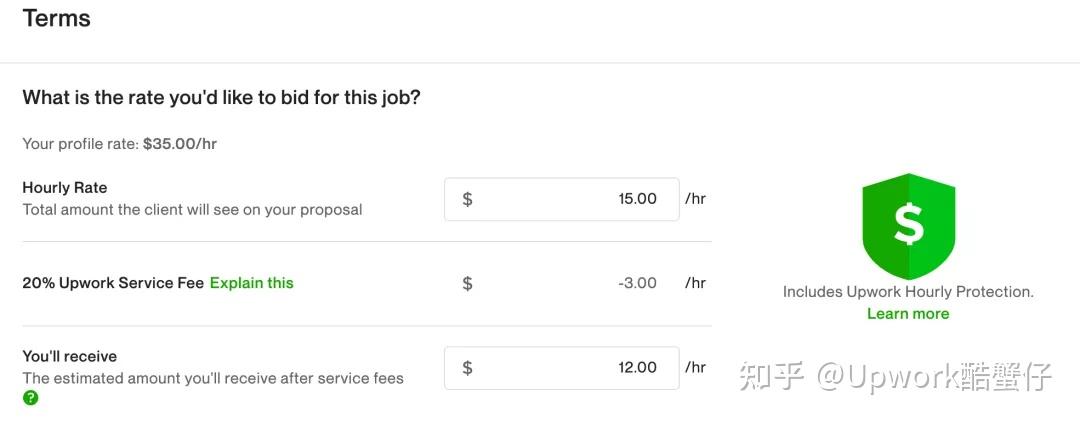Click the 'You'll receive' field label
Screen dimensions: 1080x424
pos(69,357)
